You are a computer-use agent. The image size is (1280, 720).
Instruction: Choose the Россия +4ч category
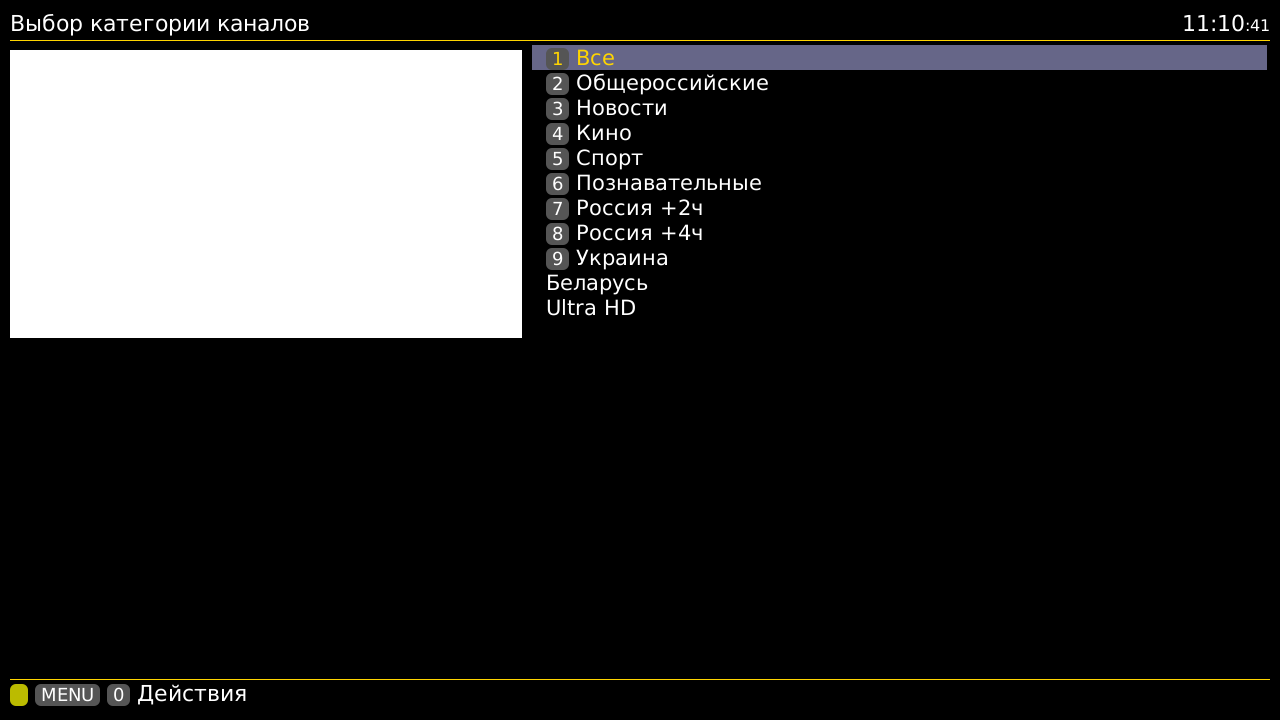point(639,233)
